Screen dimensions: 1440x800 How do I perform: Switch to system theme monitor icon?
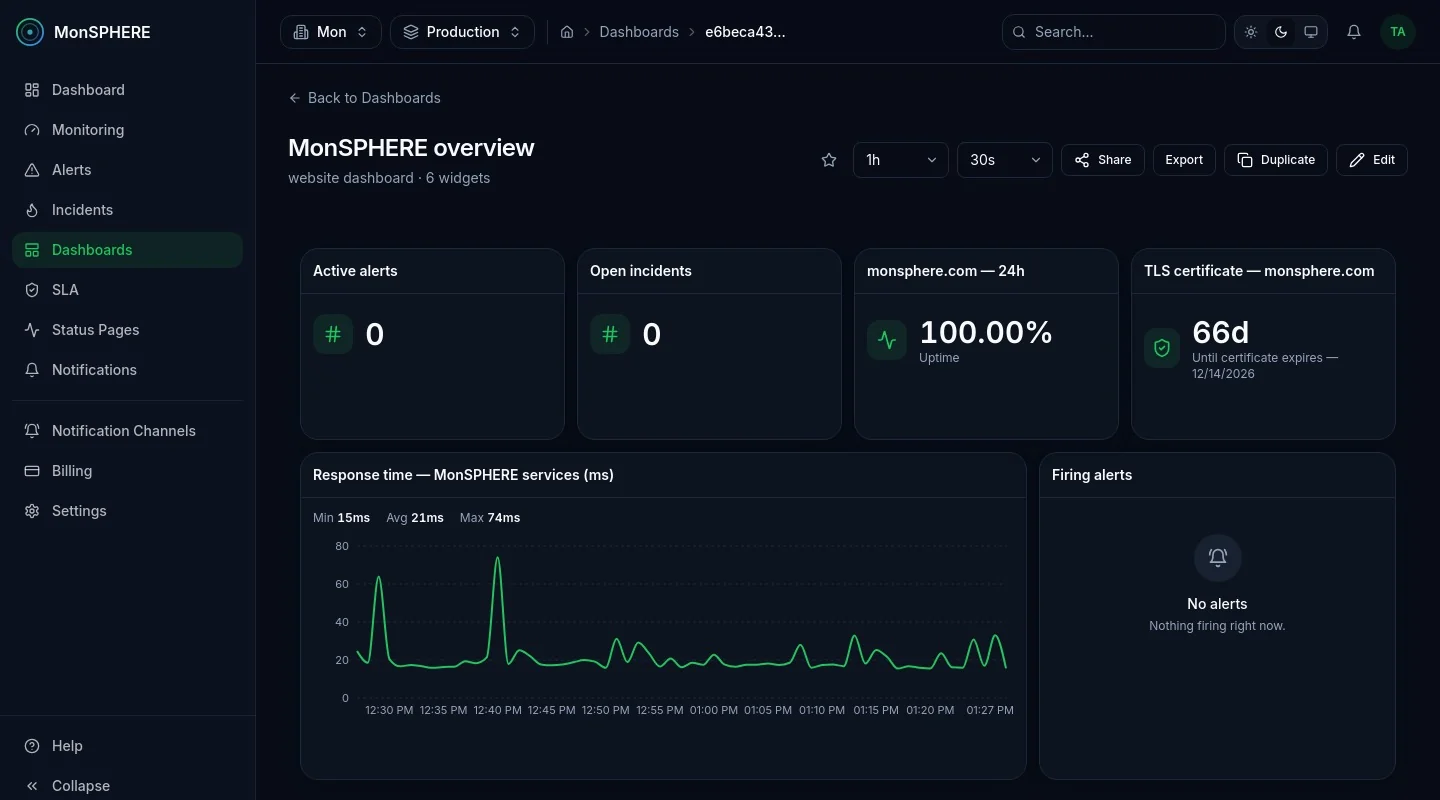click(x=1311, y=32)
